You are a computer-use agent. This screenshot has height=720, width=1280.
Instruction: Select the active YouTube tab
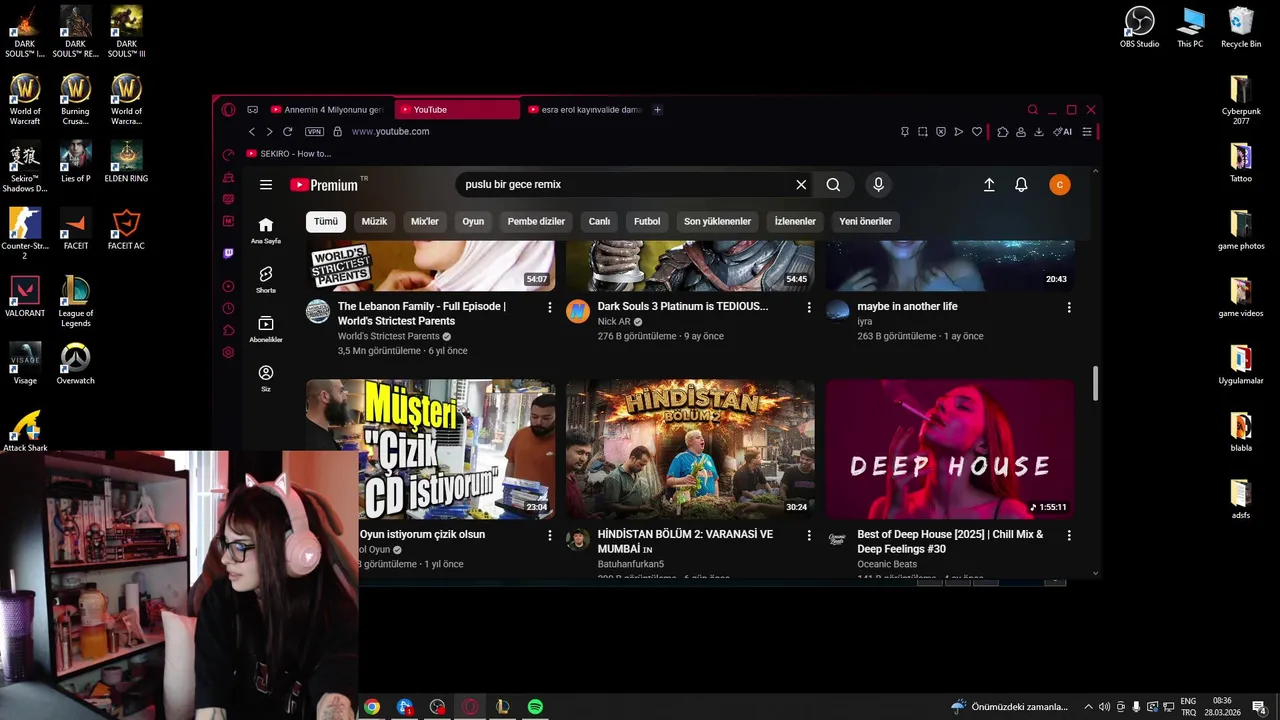point(458,110)
